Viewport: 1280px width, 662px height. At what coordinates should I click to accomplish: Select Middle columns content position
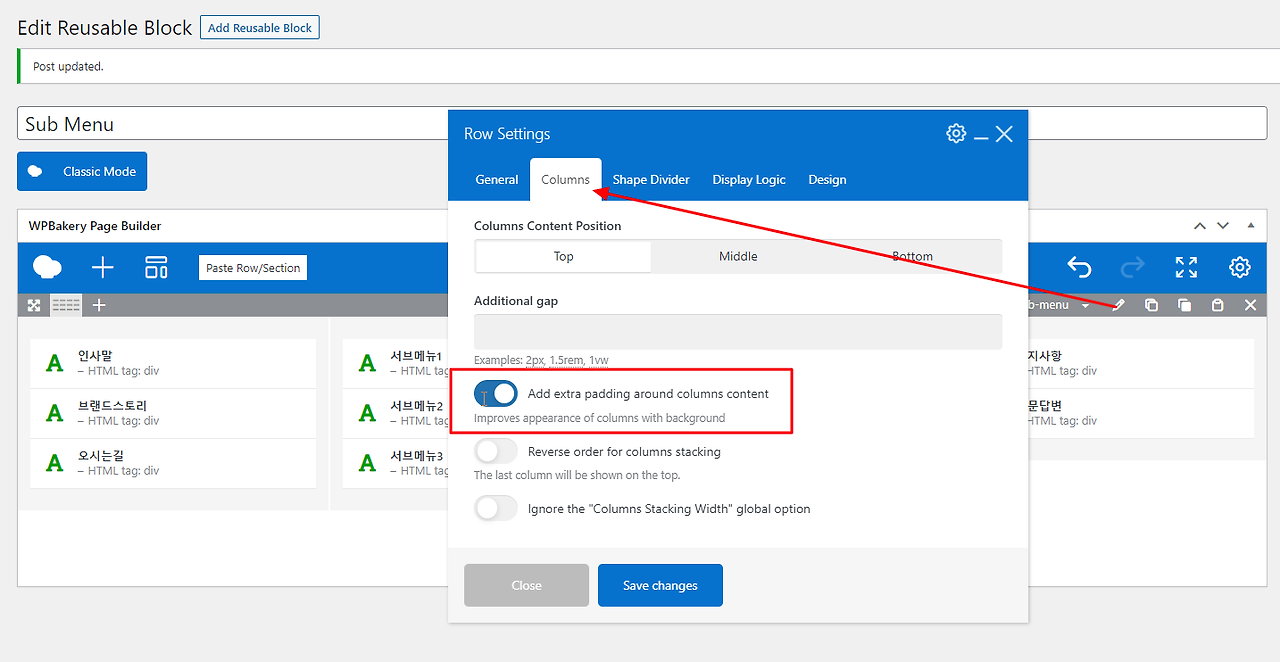click(x=738, y=256)
